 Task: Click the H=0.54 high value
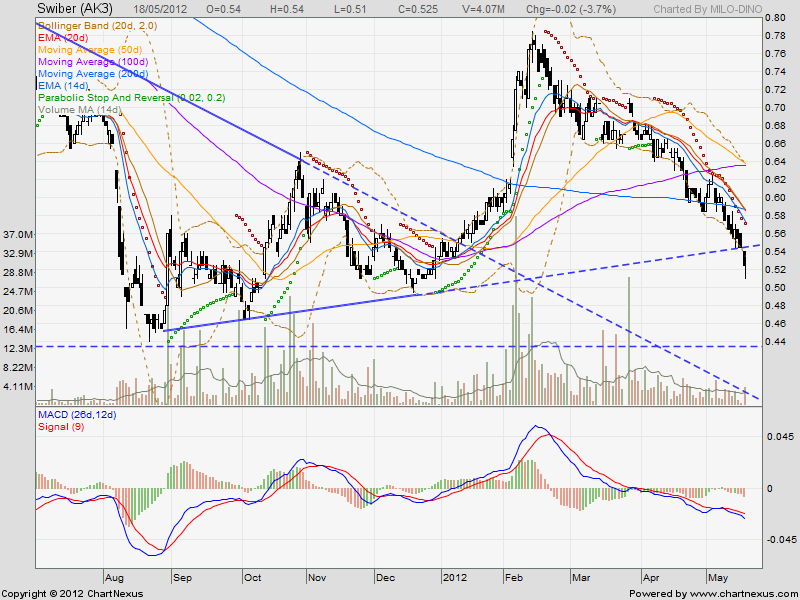point(287,9)
